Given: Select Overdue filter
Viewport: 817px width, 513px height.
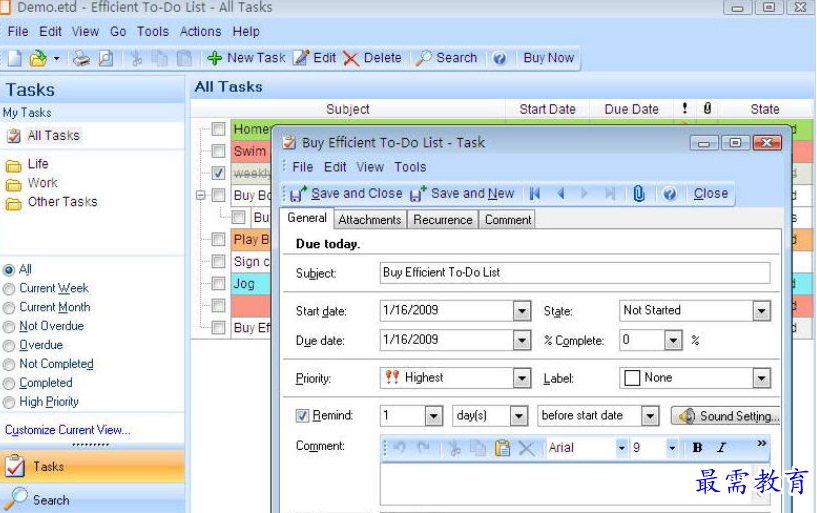Looking at the screenshot, I should click(8, 346).
